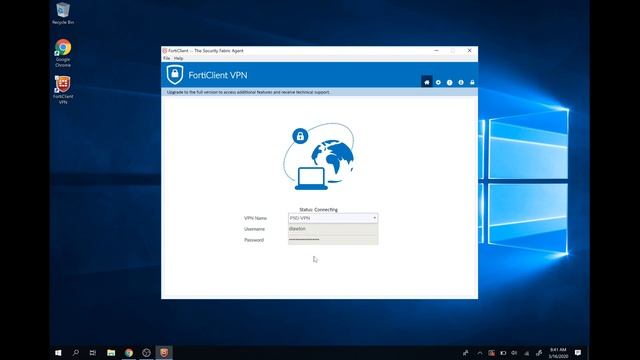The image size is (640, 360).
Task: Open the File menu
Action: [x=167, y=58]
